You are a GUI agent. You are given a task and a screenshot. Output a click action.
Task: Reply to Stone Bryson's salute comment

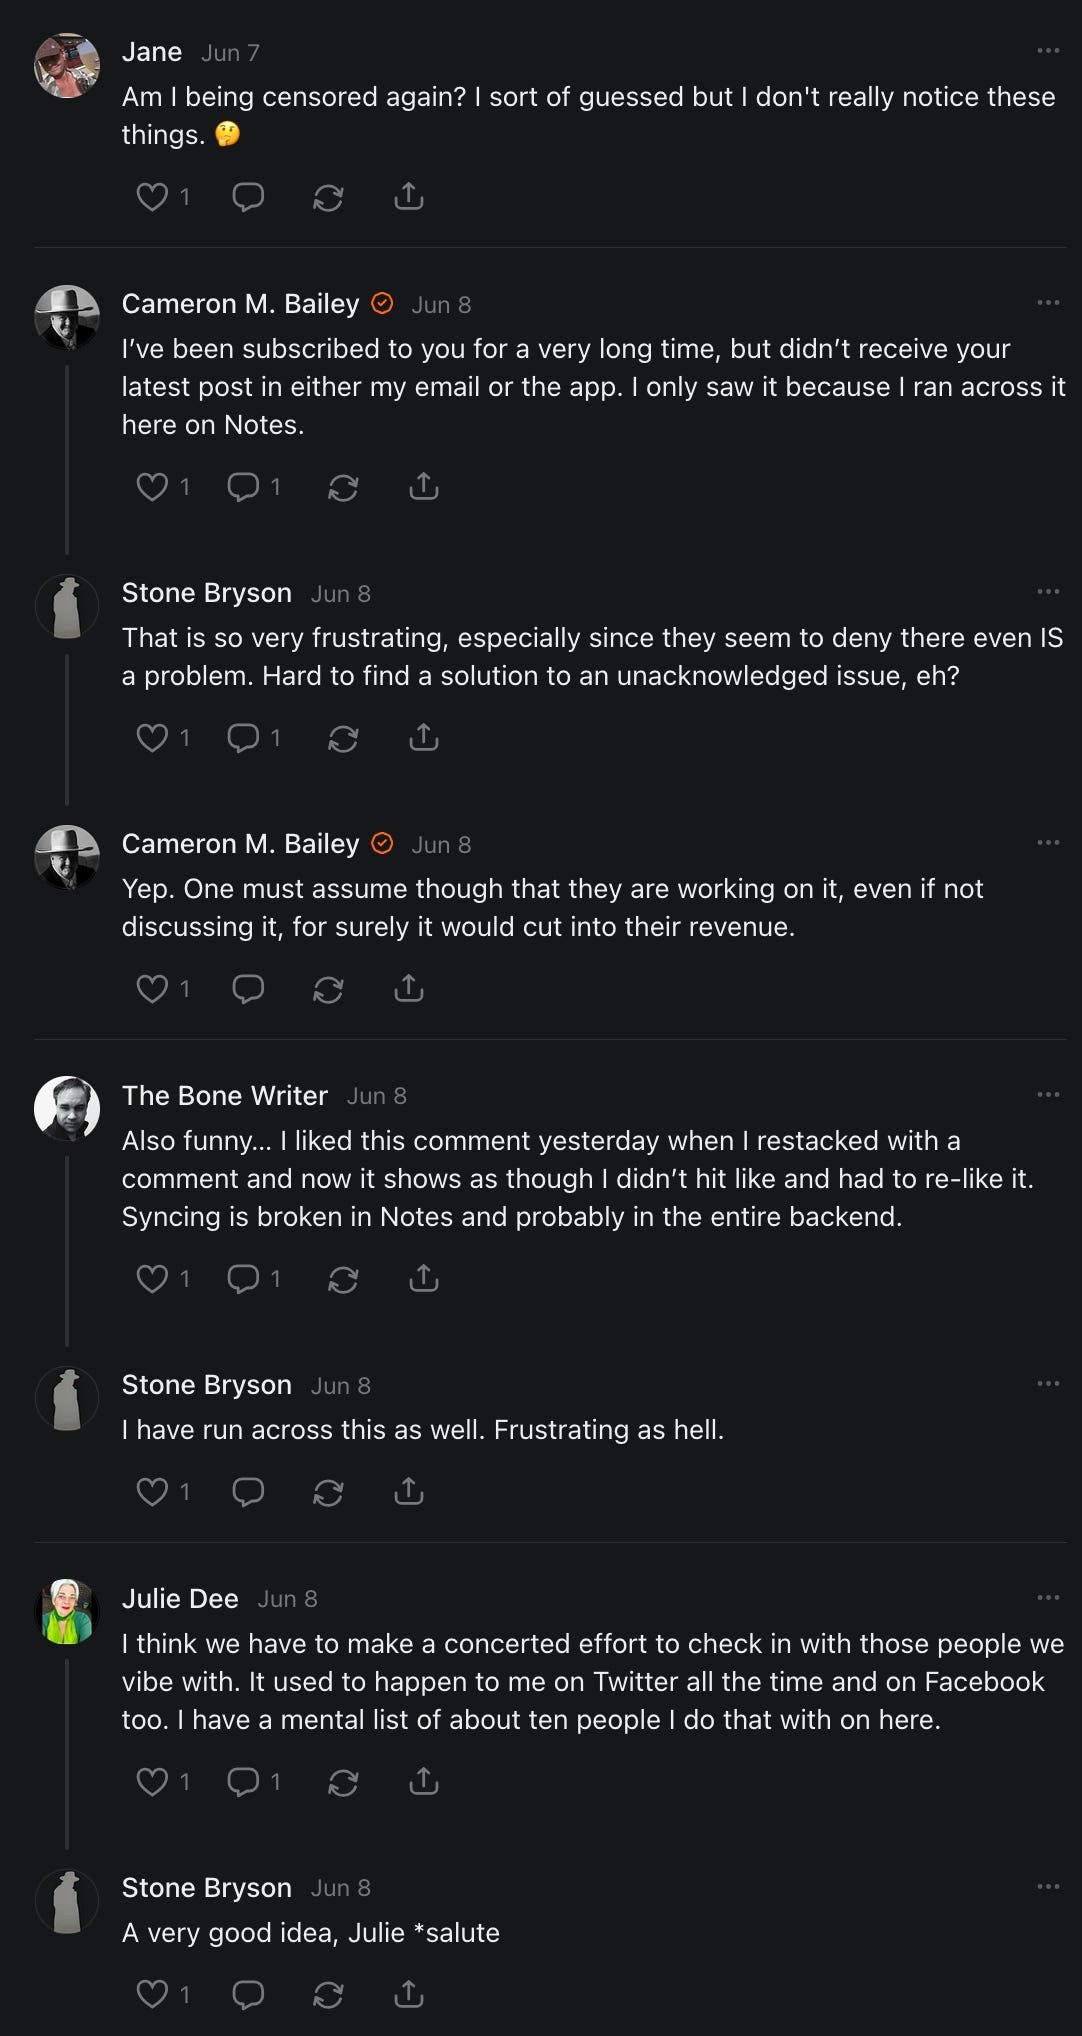(248, 1995)
